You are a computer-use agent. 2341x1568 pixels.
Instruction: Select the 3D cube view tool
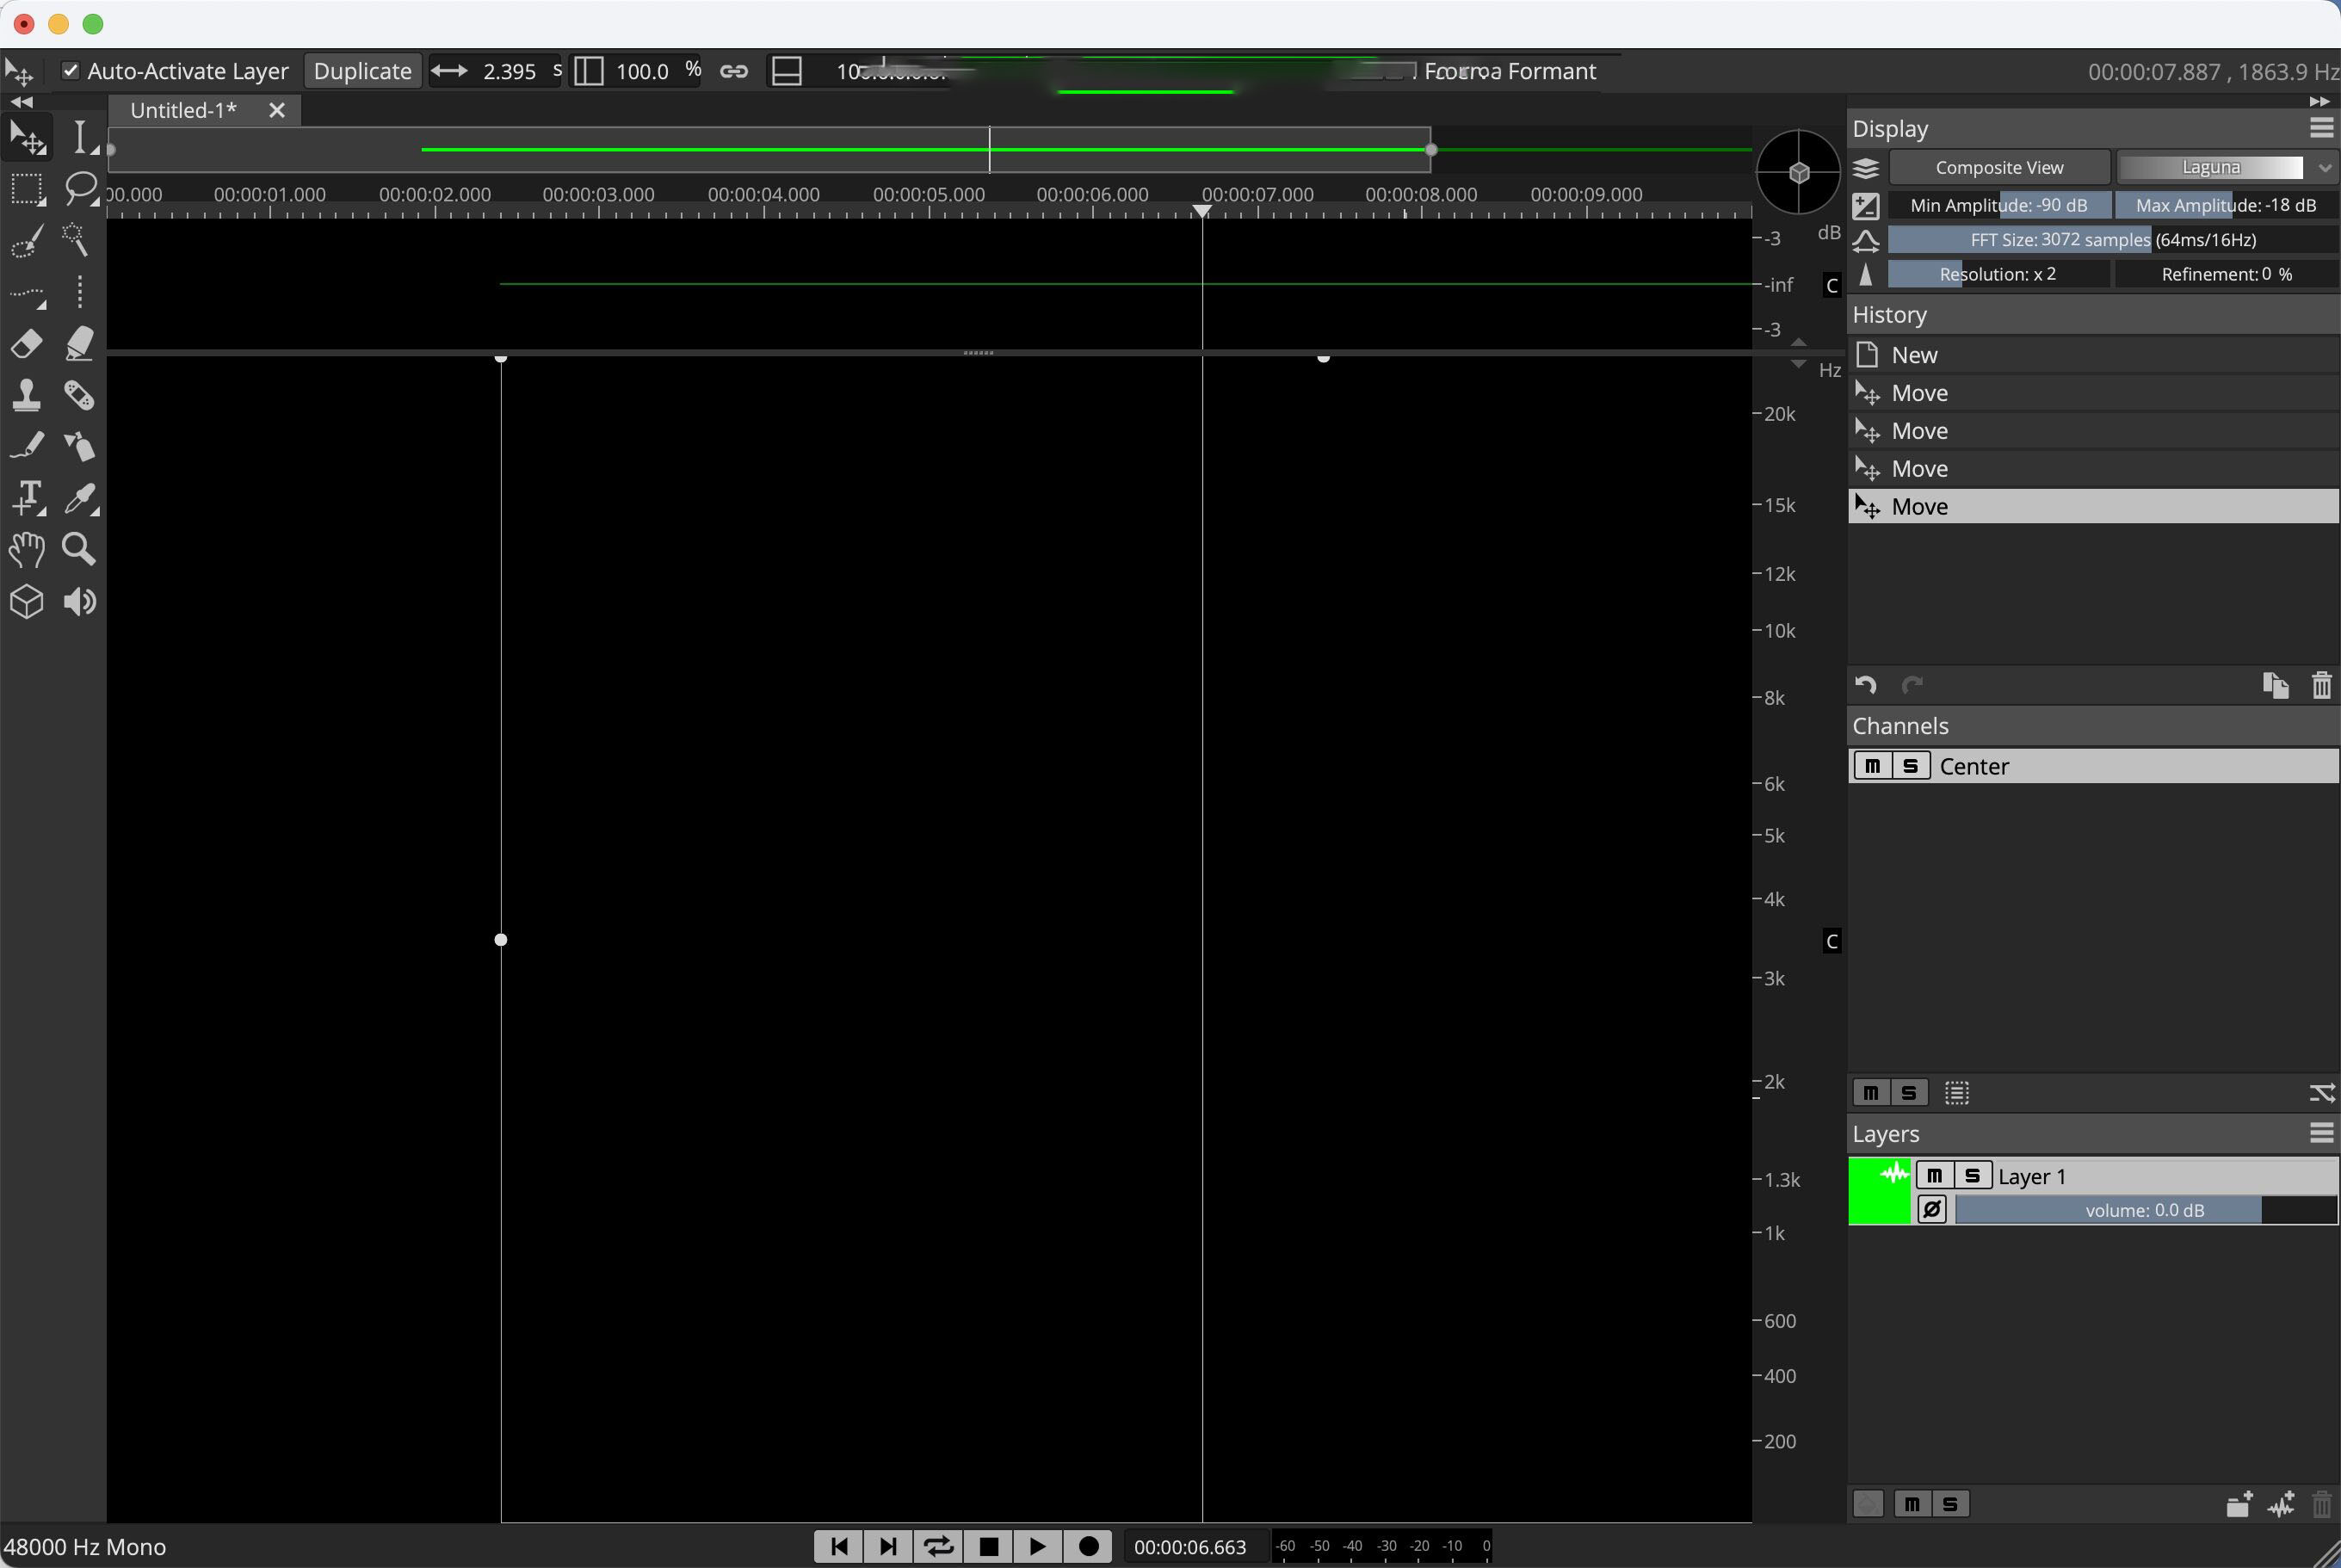click(x=26, y=601)
